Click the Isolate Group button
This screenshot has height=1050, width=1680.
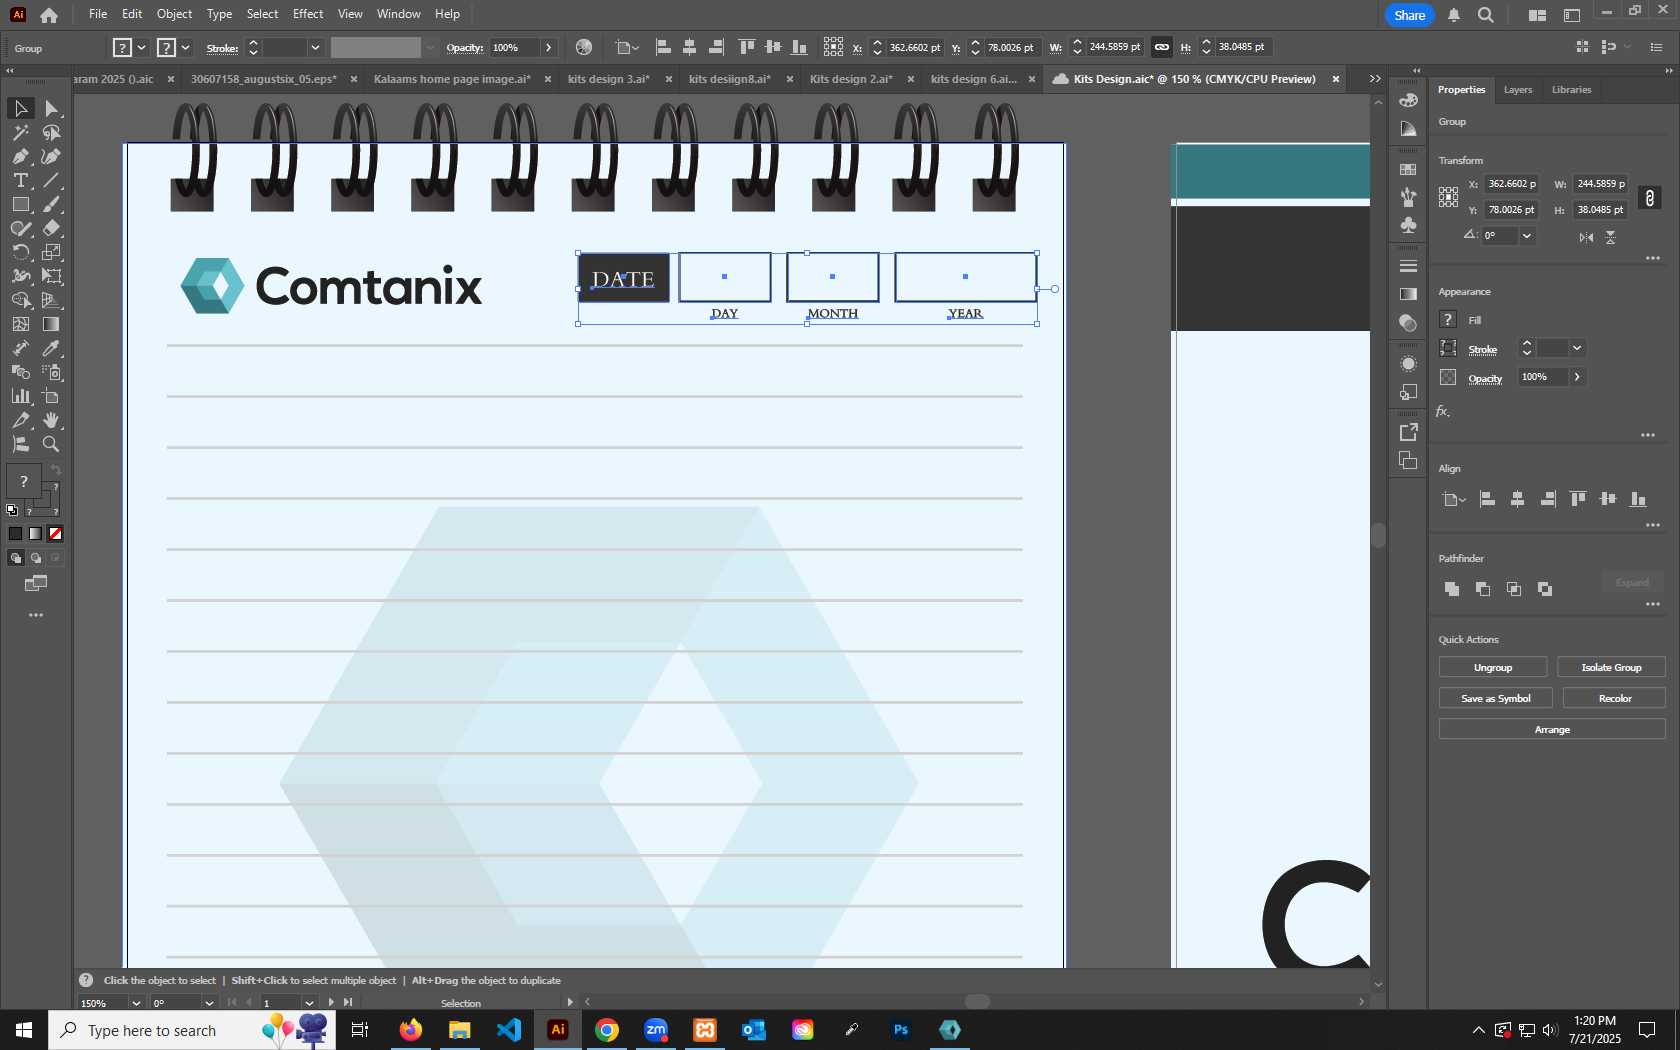[1611, 667]
